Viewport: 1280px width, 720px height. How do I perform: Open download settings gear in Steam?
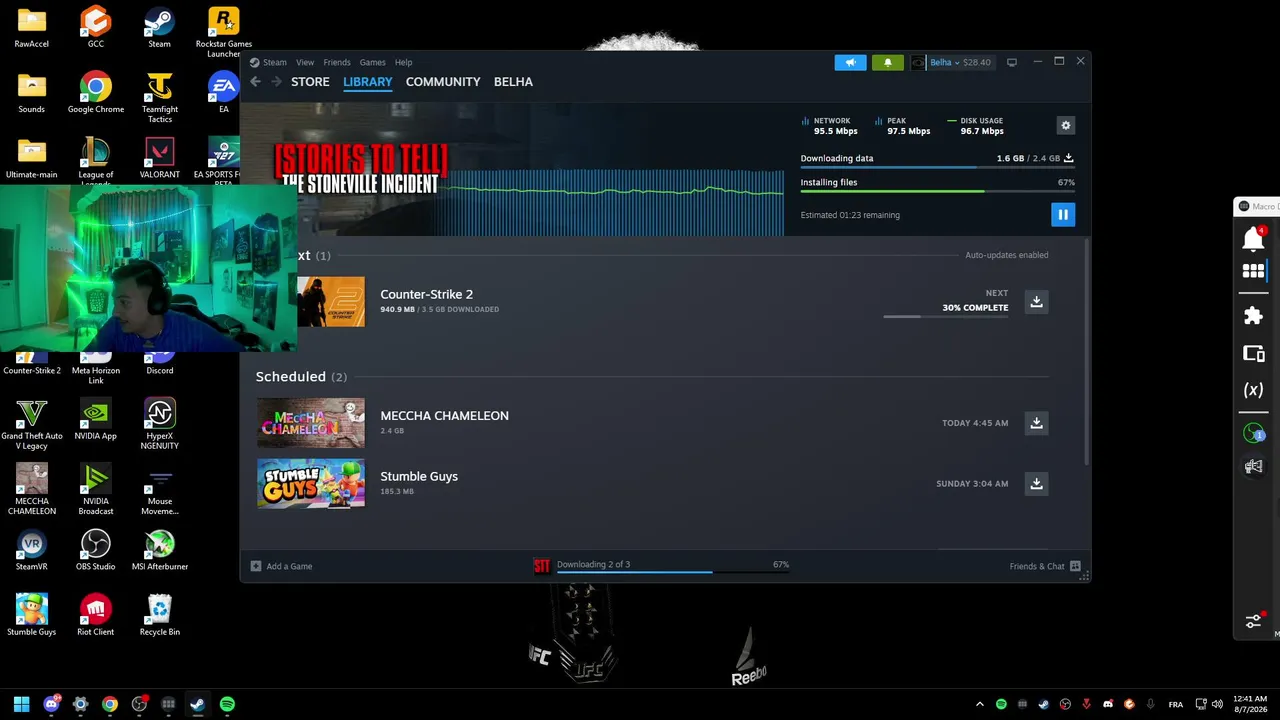[x=1065, y=125]
